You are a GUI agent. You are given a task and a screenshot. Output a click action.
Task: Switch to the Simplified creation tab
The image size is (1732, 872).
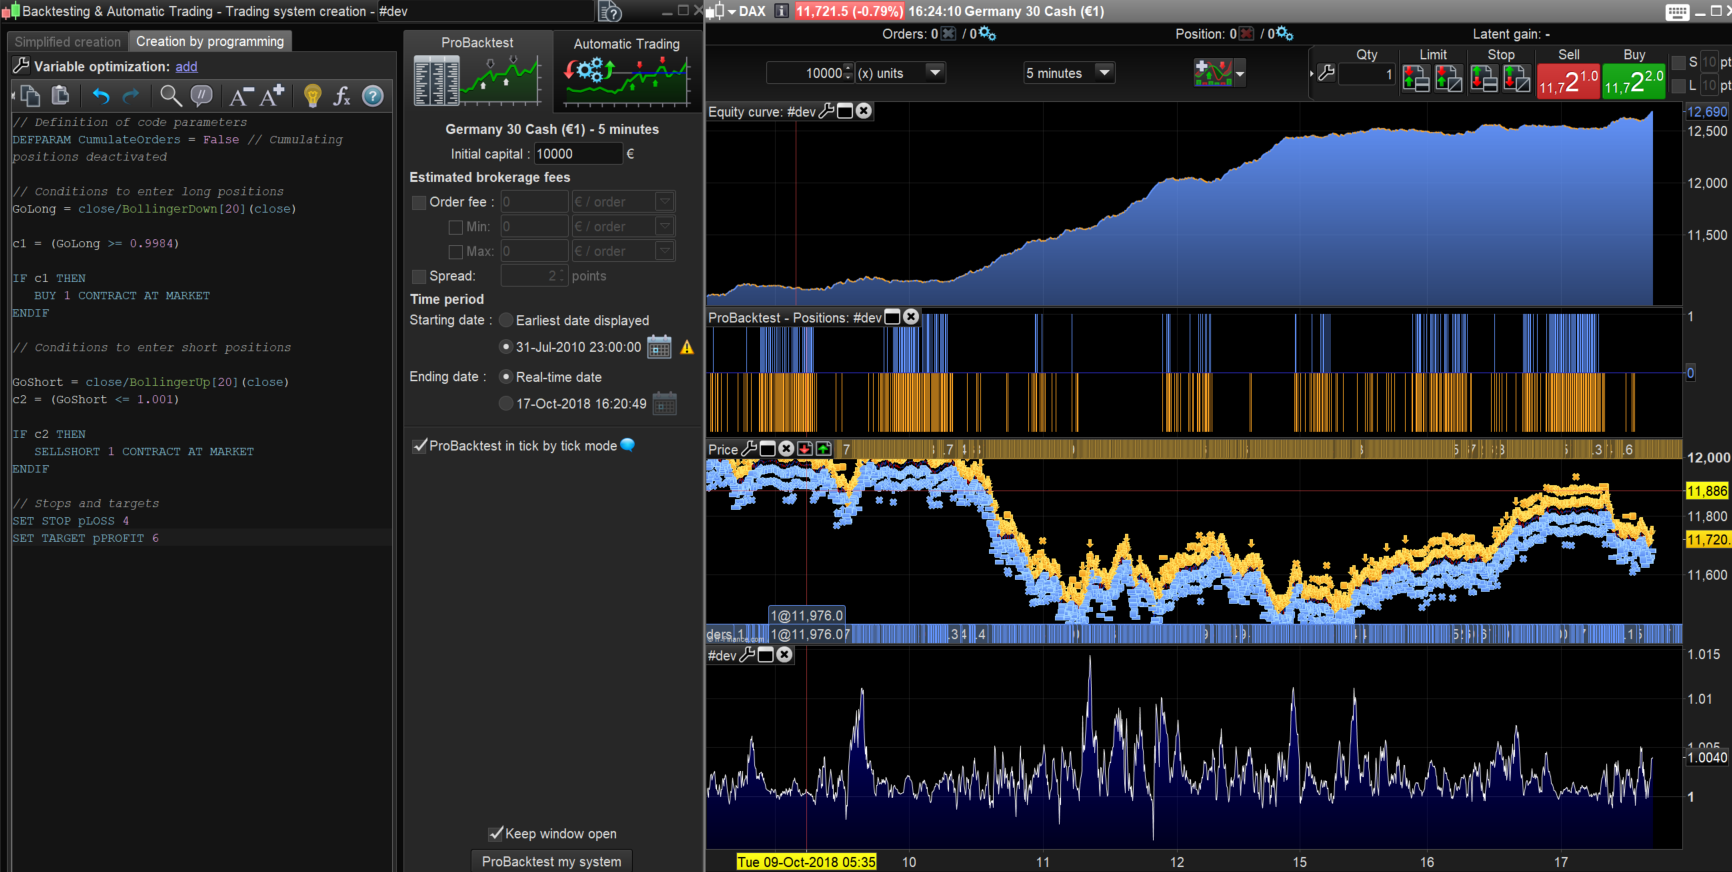pyautogui.click(x=67, y=42)
